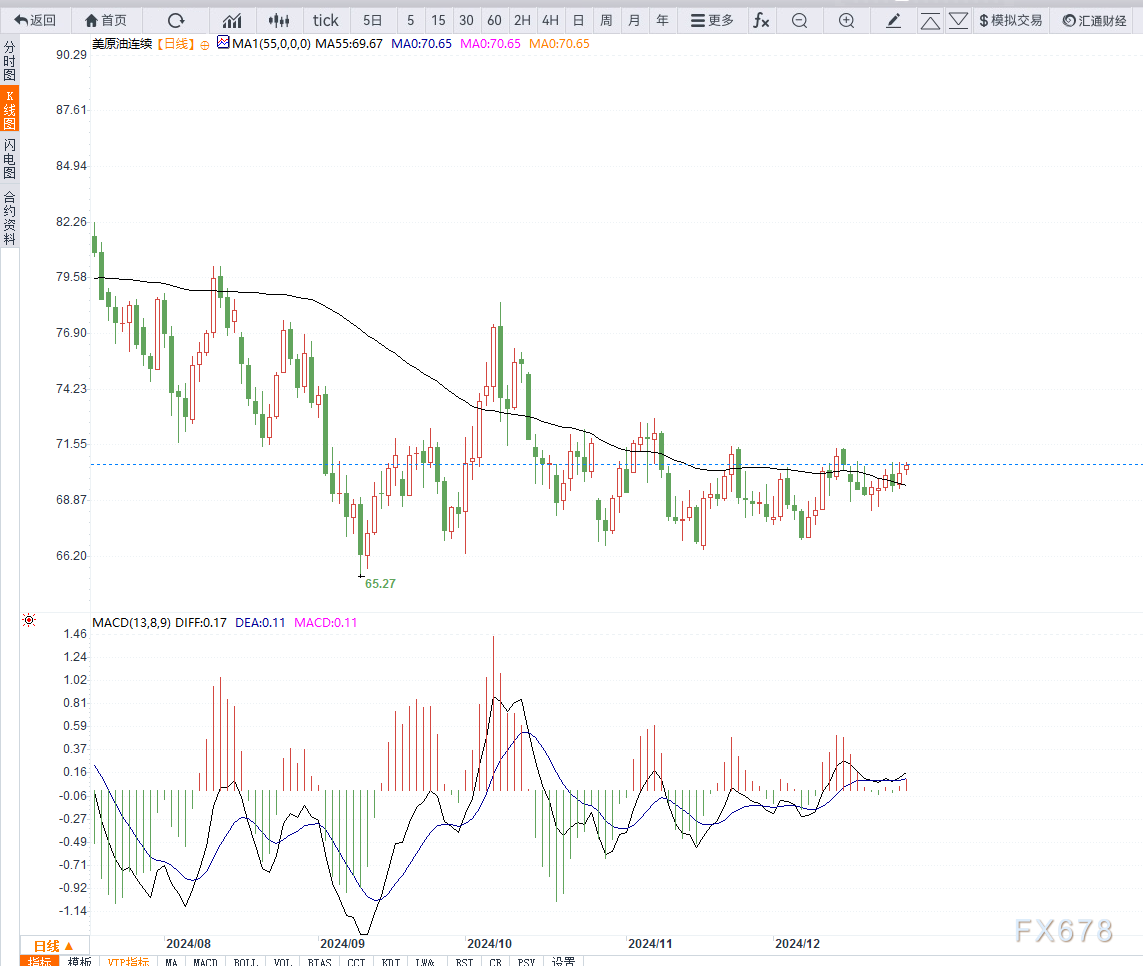Image resolution: width=1143 pixels, height=966 pixels.
Task: Select the pencil drawing tool
Action: coord(894,20)
